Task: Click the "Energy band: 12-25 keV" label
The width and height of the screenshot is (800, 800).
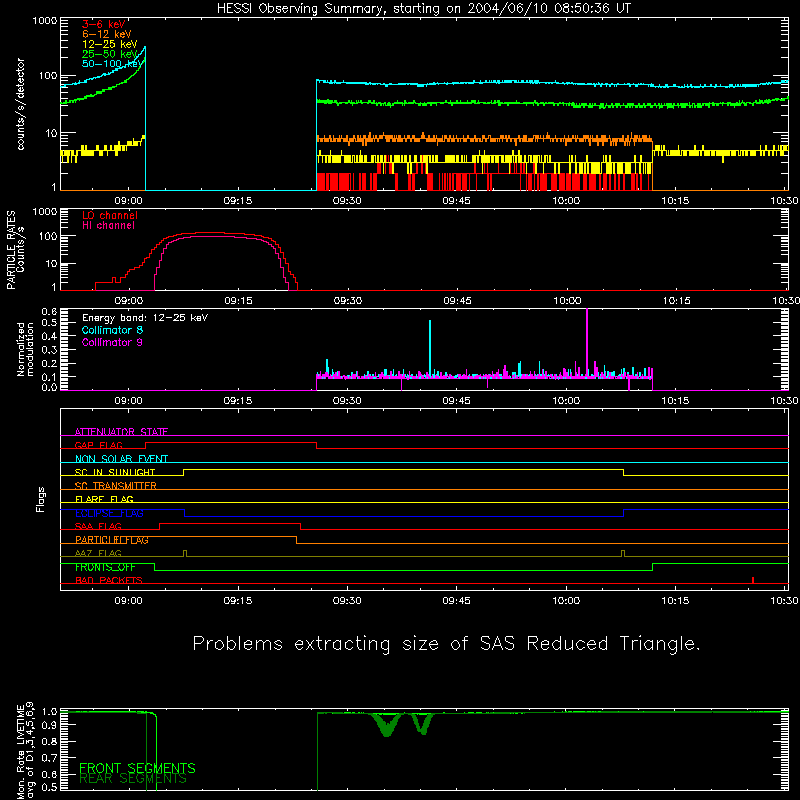Action: click(x=145, y=318)
